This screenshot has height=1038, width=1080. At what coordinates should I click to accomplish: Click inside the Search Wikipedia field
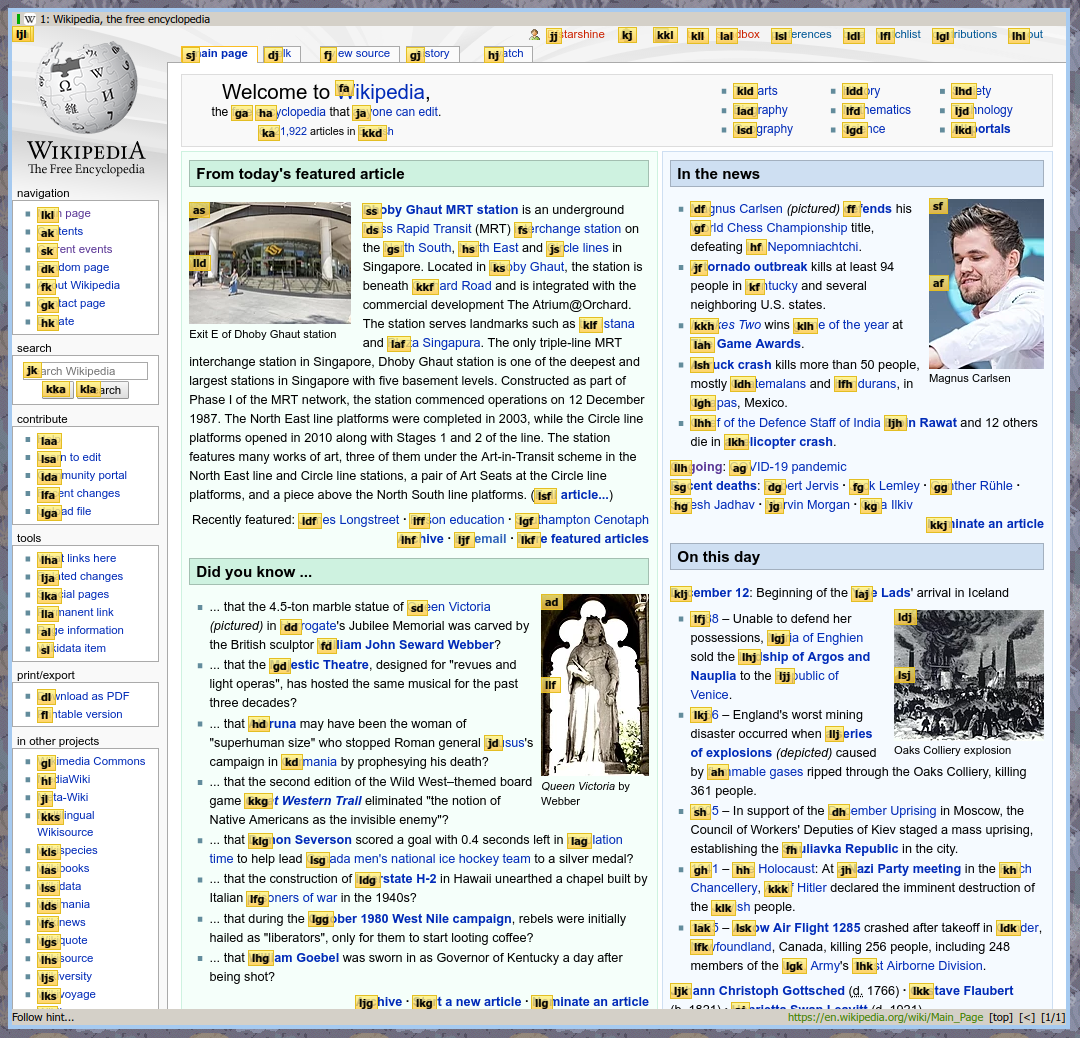click(85, 371)
